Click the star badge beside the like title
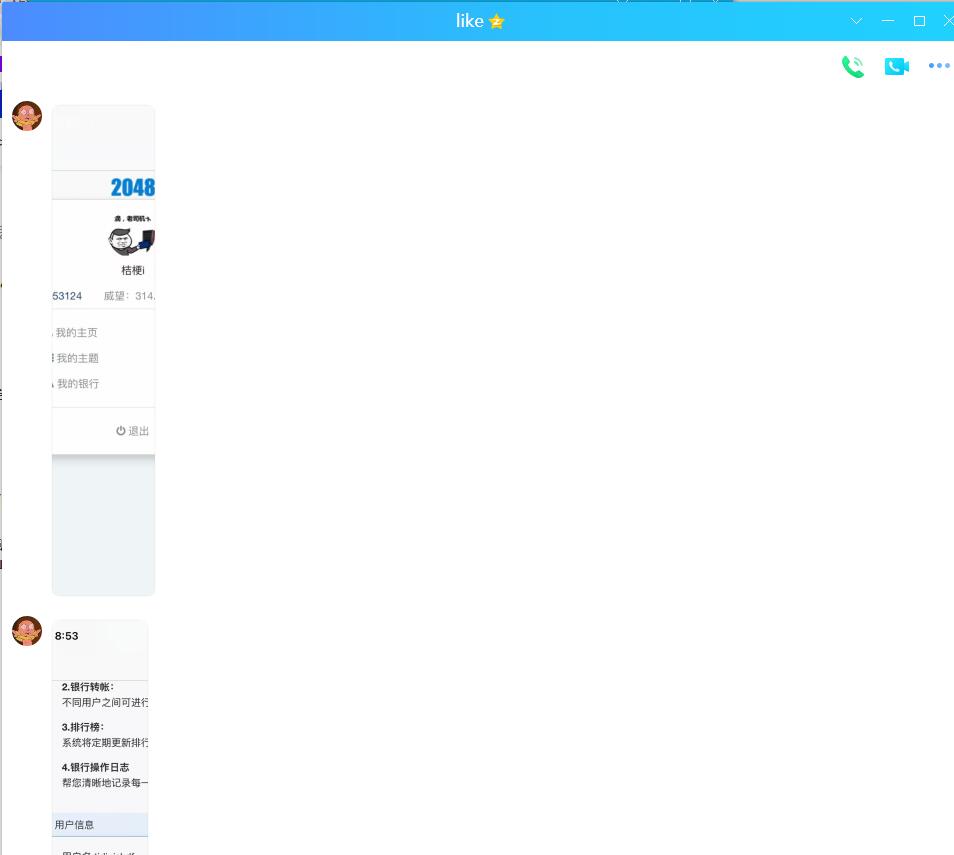Viewport: 954px width, 855px height. [497, 21]
